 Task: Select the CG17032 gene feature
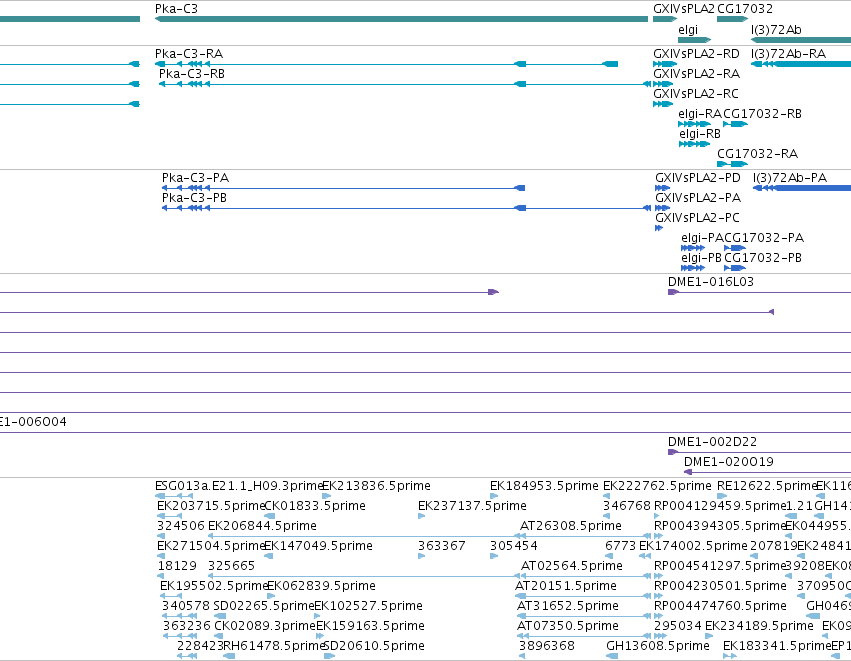(733, 19)
